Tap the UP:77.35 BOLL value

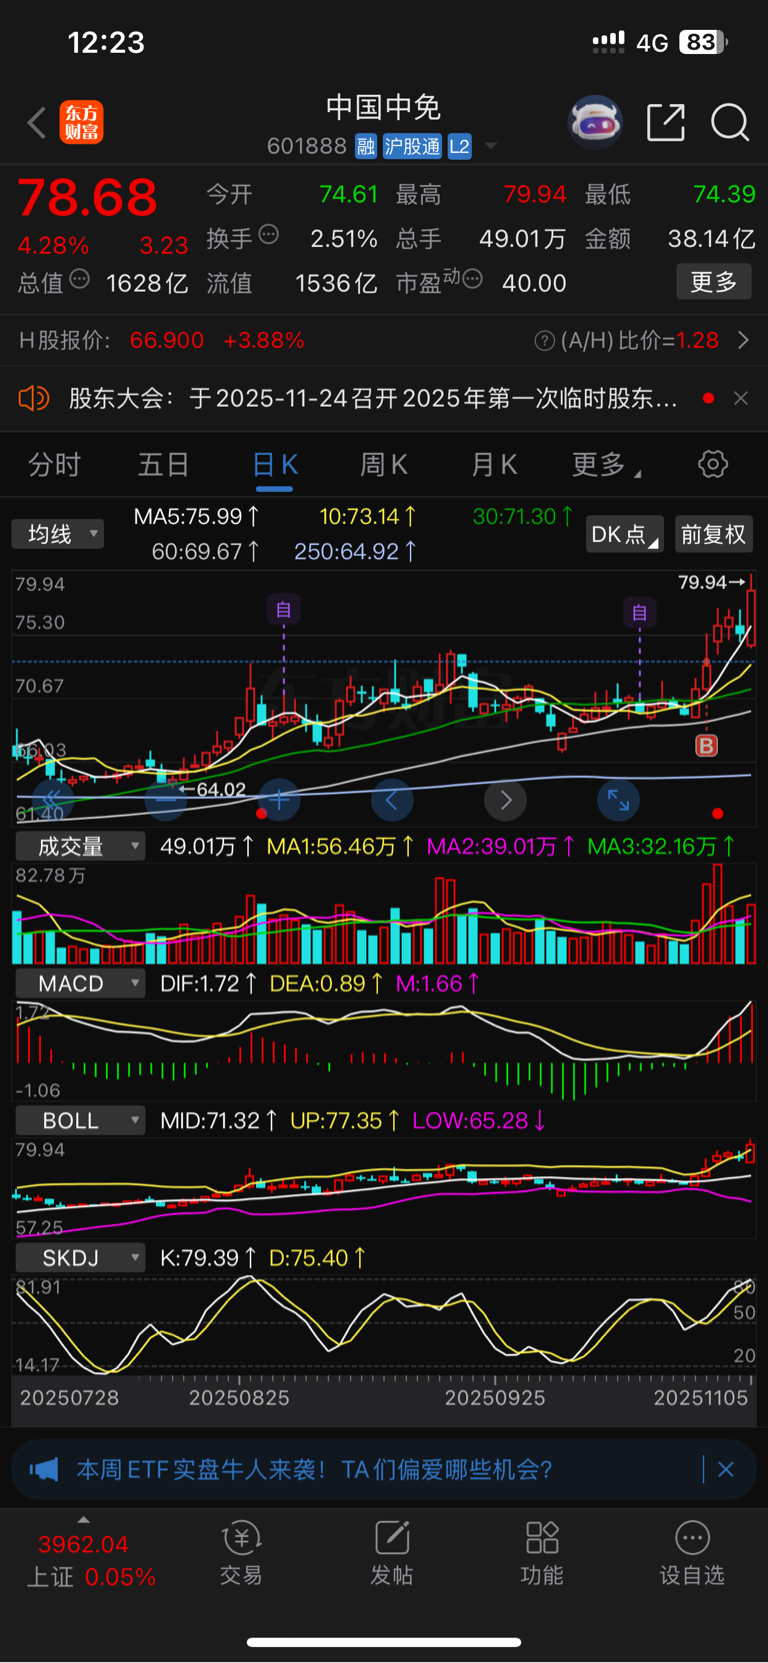pos(345,1121)
